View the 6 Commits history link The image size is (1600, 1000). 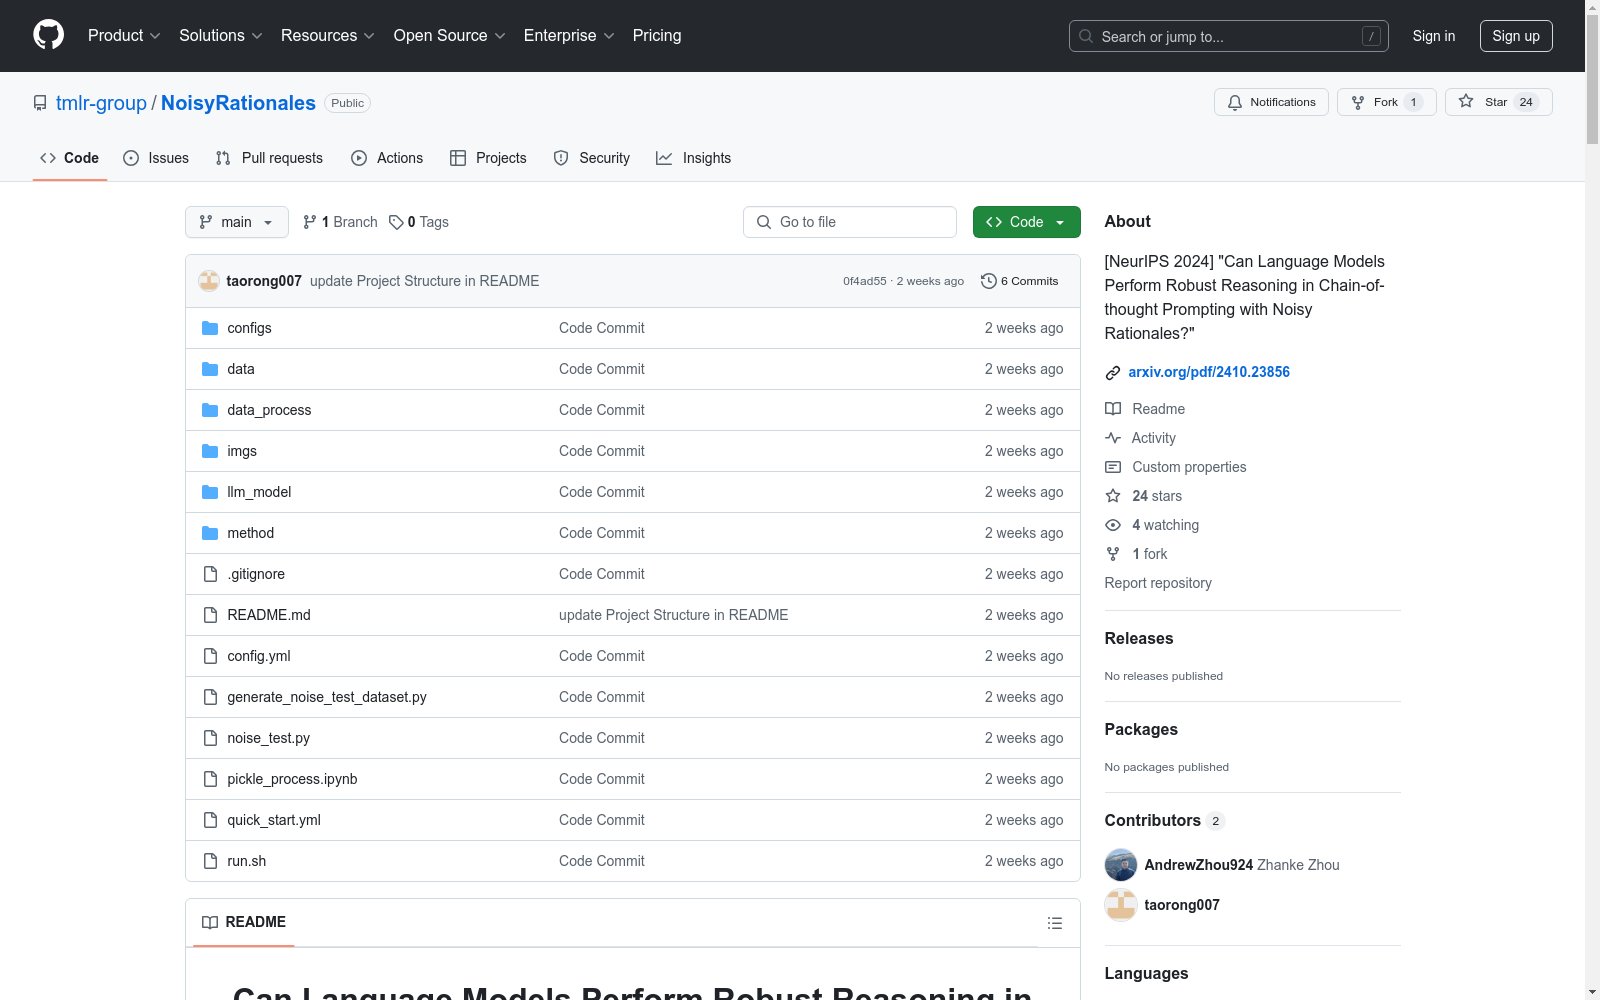click(1020, 281)
